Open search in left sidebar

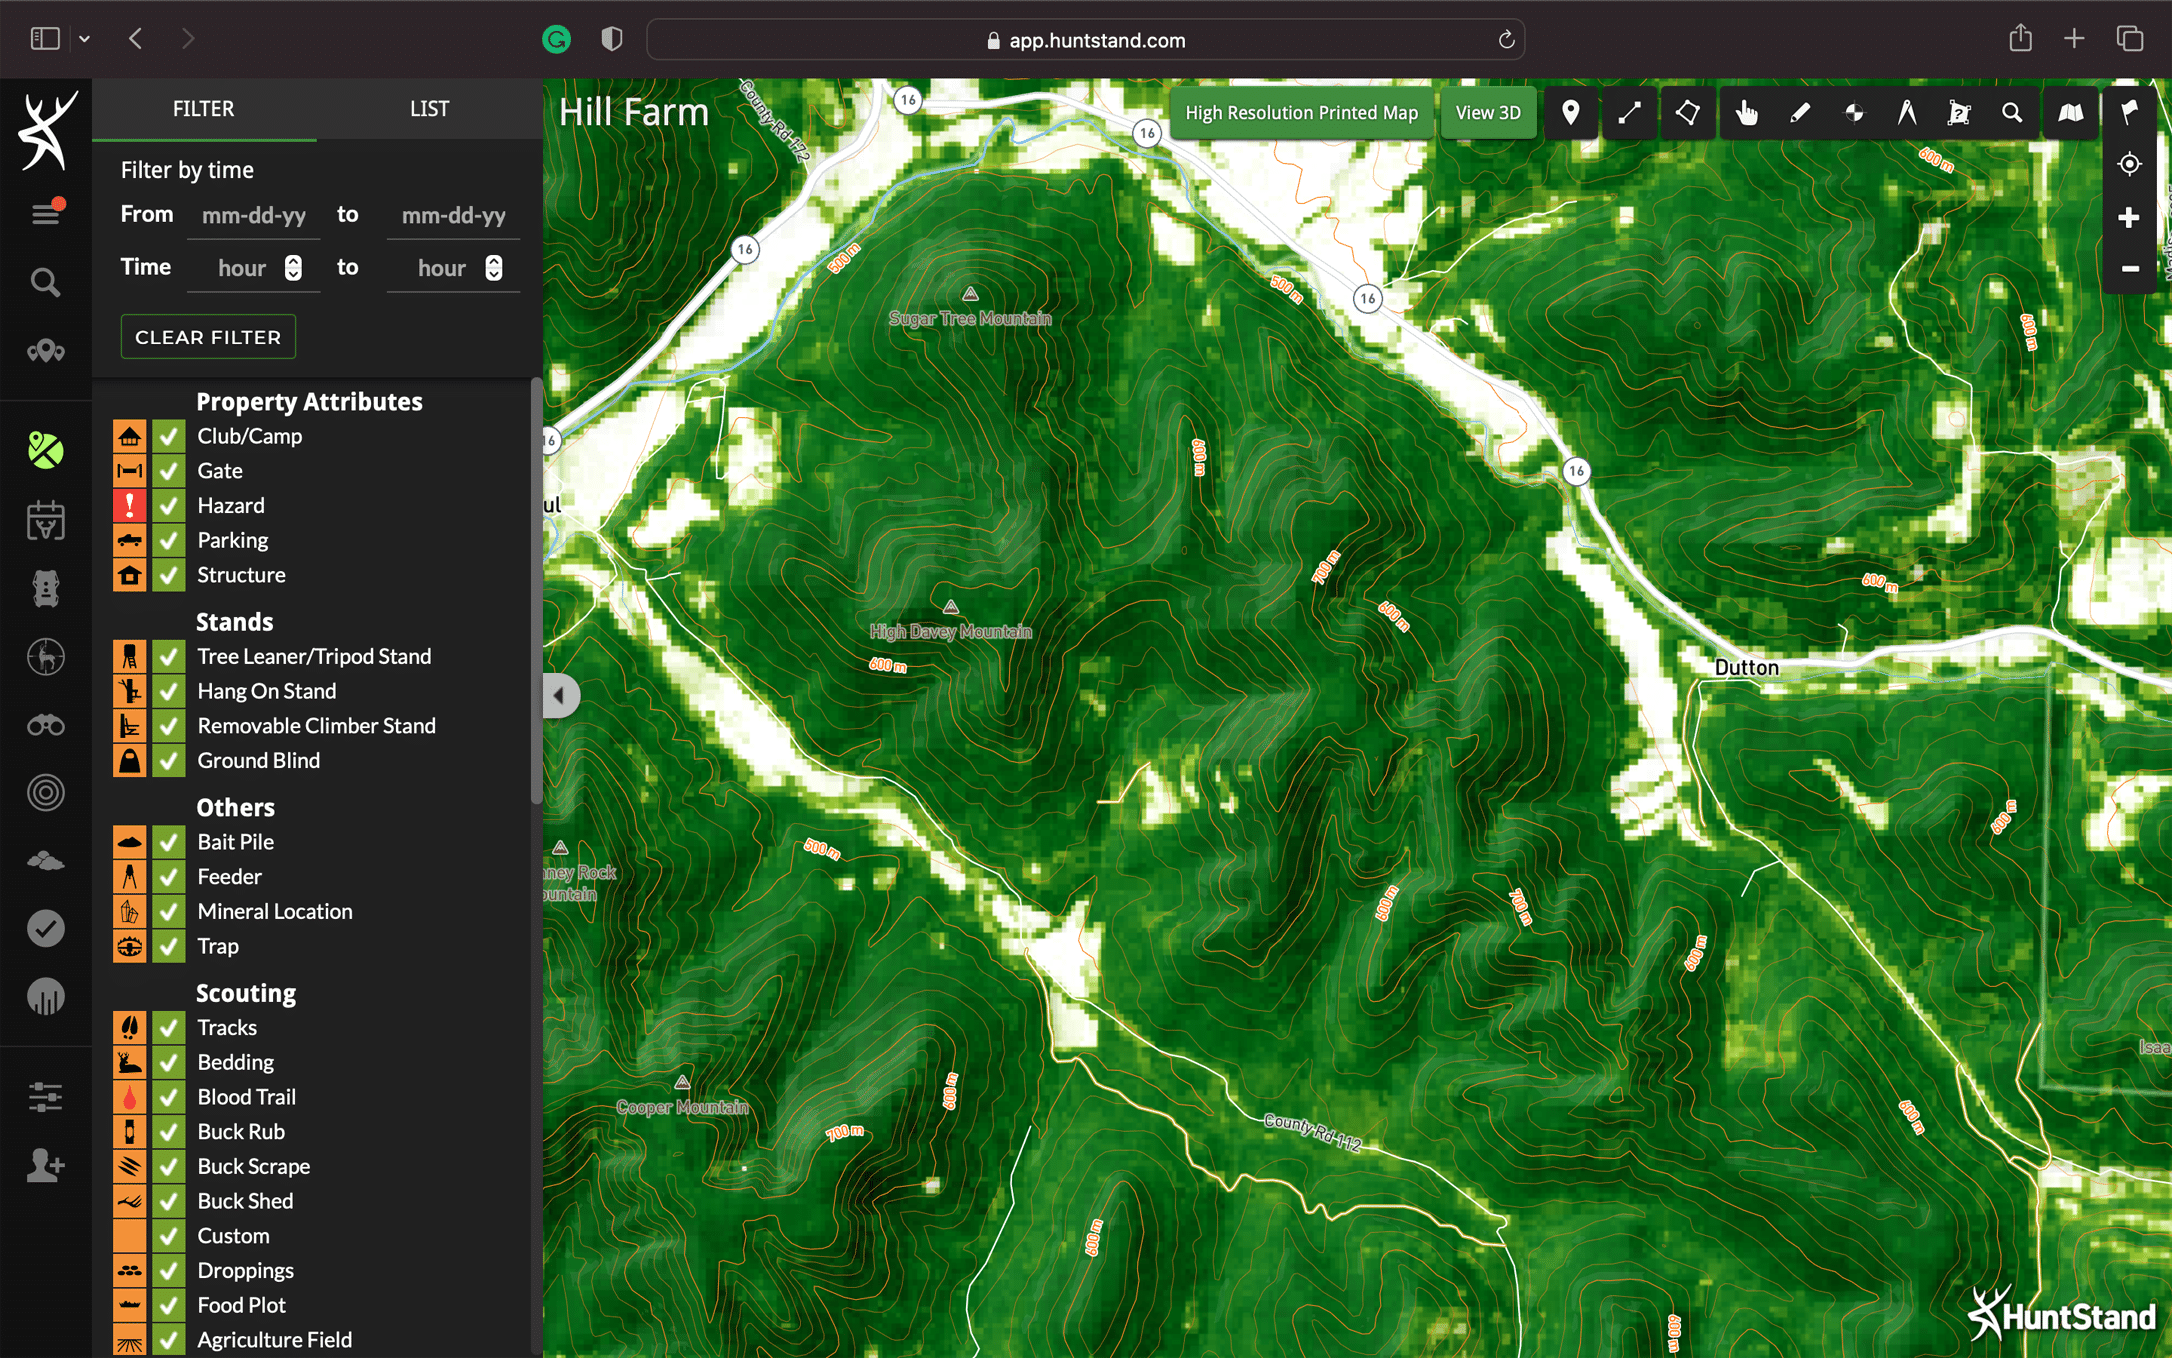pos(45,282)
